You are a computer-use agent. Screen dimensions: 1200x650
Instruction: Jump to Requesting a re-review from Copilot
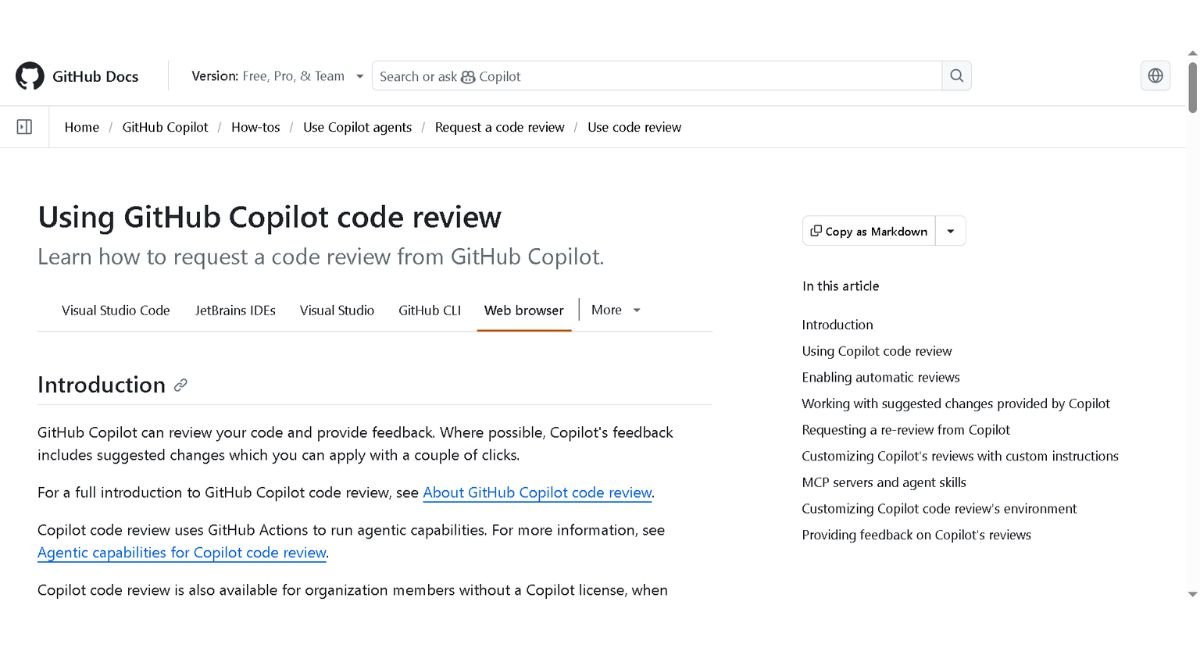[906, 430]
